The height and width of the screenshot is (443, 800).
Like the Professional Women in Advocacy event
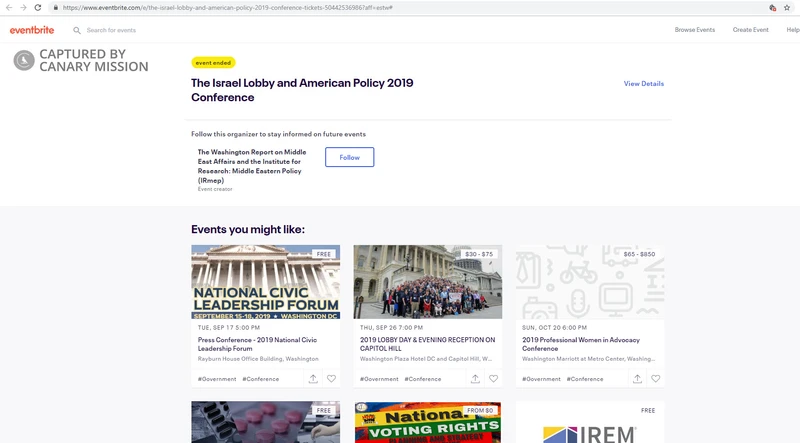656,379
